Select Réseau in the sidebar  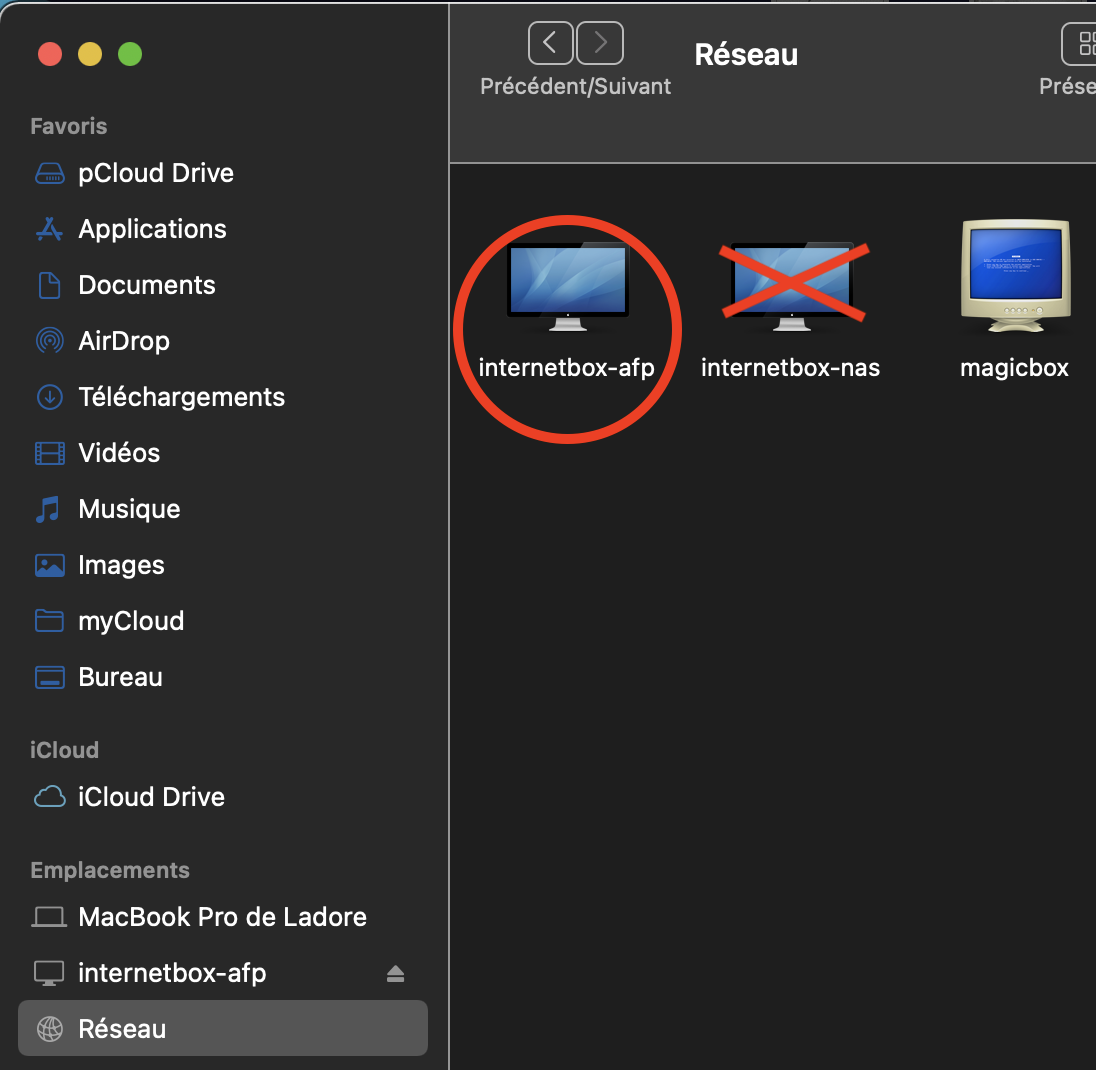coord(122,1029)
